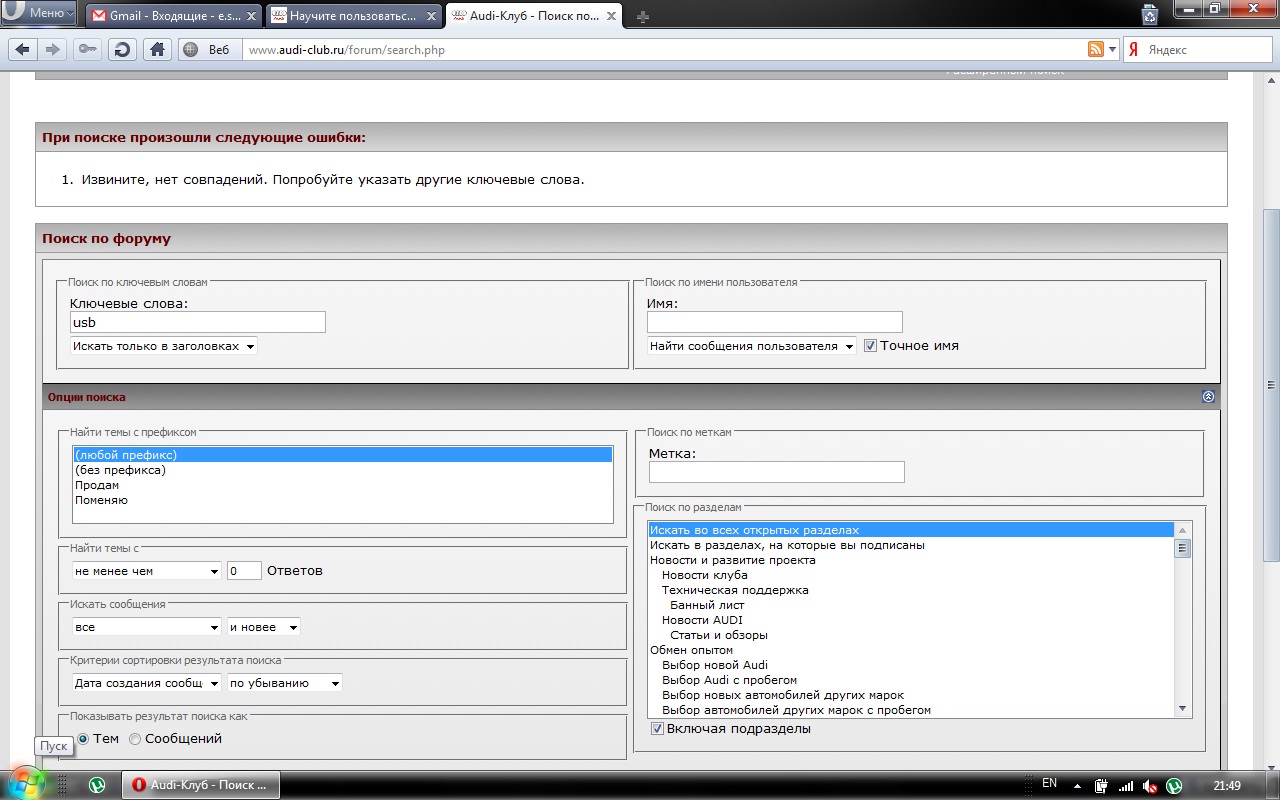Click the muted volume tray icon
Screen dimensions: 1280x800
(1150, 786)
